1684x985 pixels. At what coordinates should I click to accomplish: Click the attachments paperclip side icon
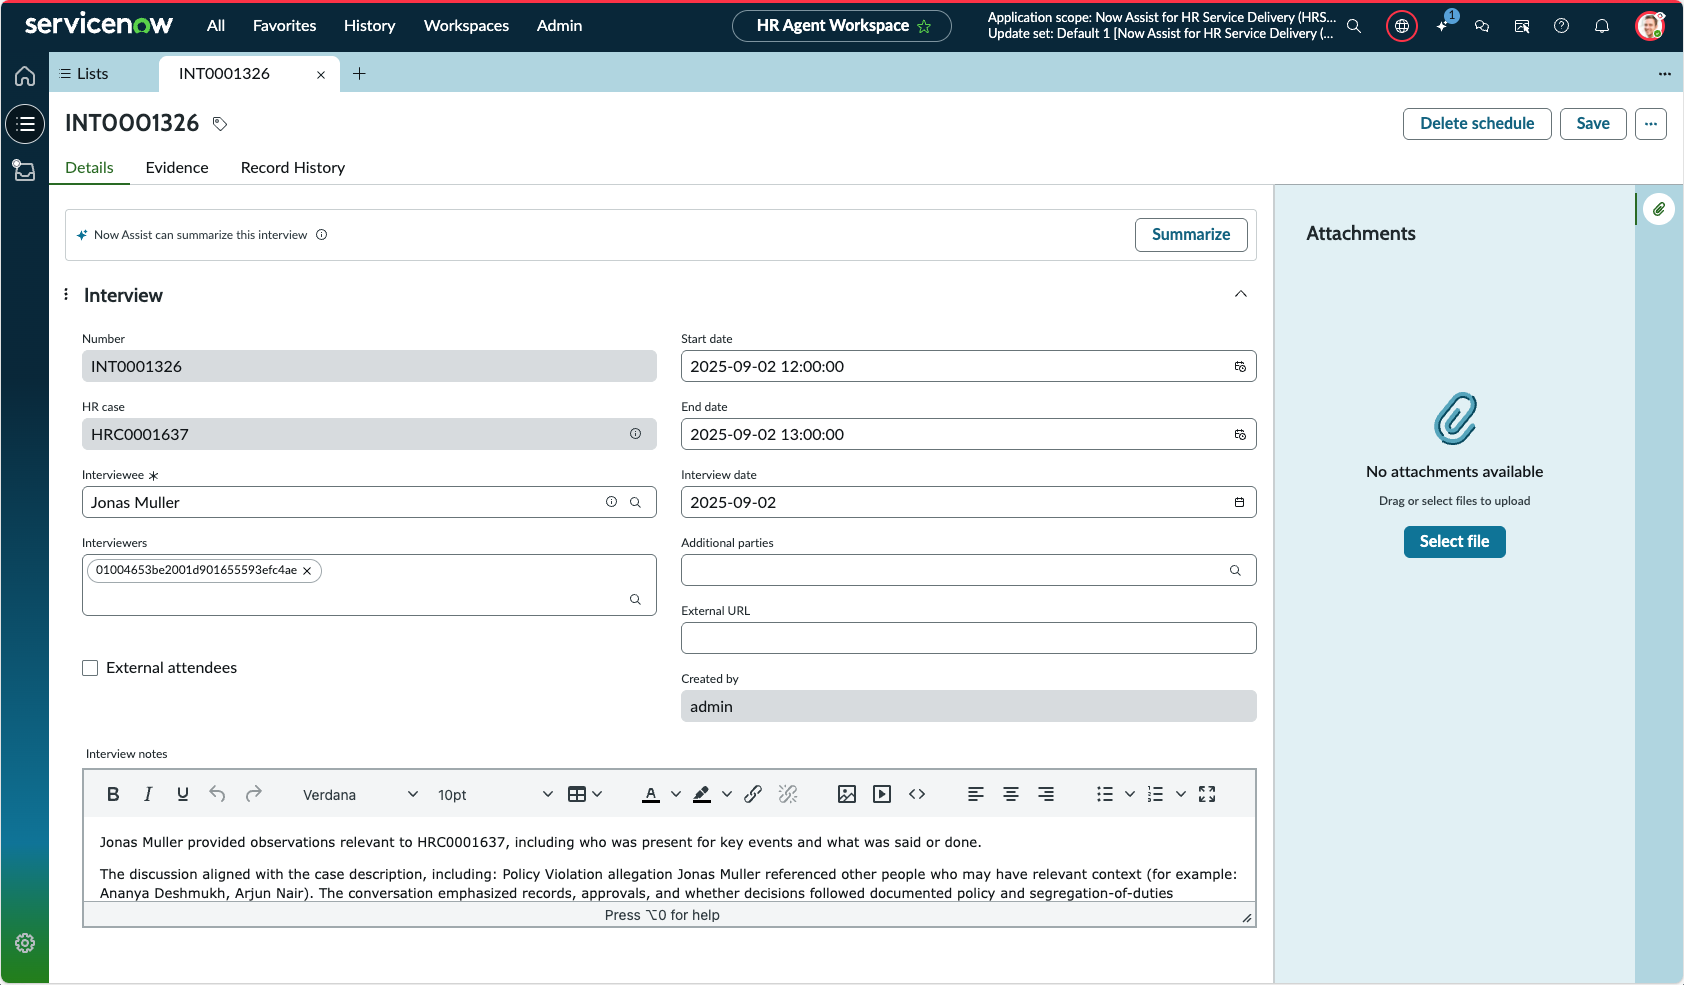[x=1659, y=209]
